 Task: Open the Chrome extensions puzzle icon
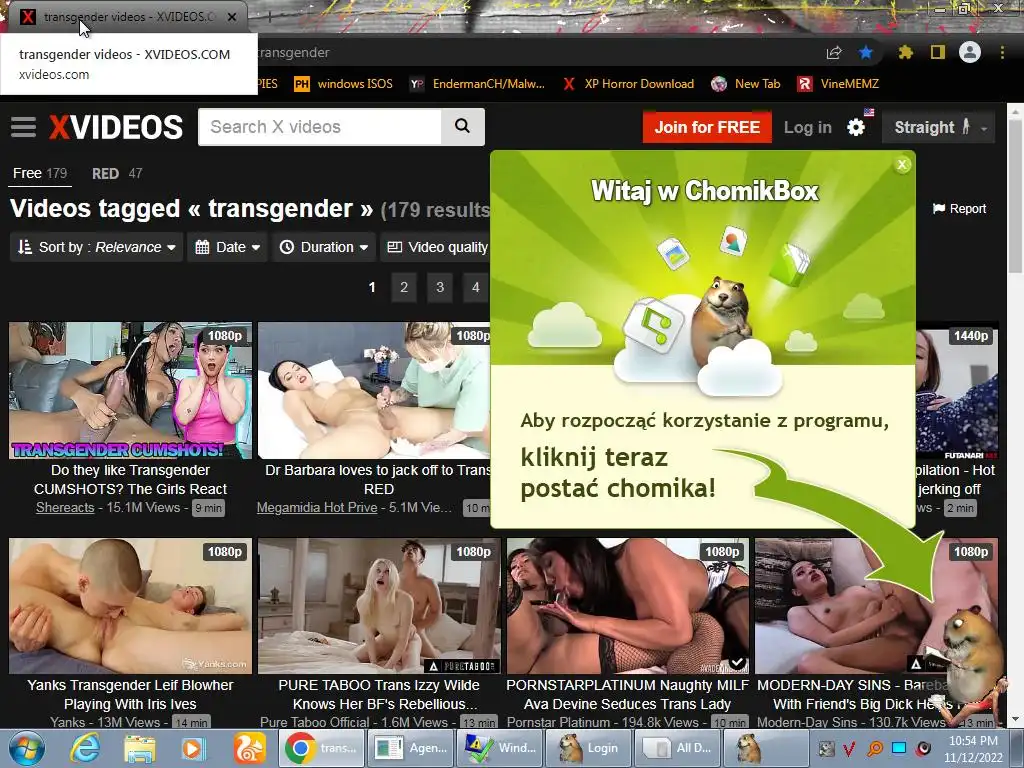(x=905, y=52)
